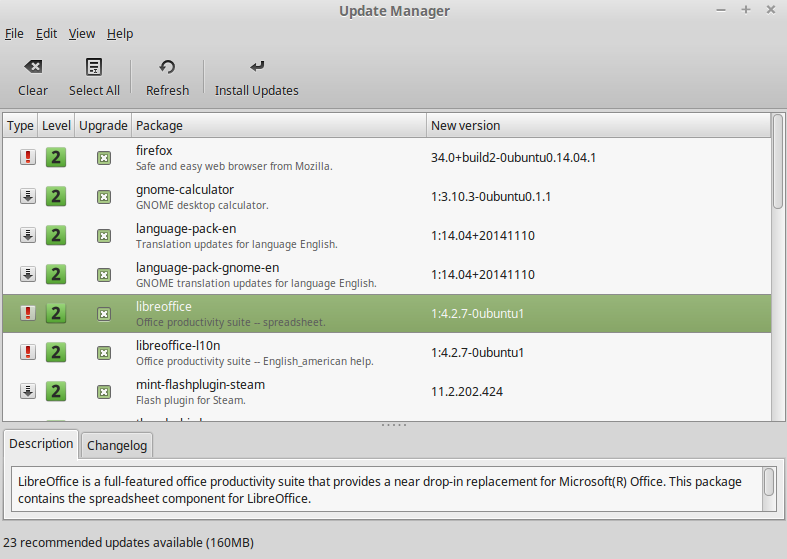787x559 pixels.
Task: Click version 1:3.10.3-0ubuntu0.1.1
Action: pos(491,197)
